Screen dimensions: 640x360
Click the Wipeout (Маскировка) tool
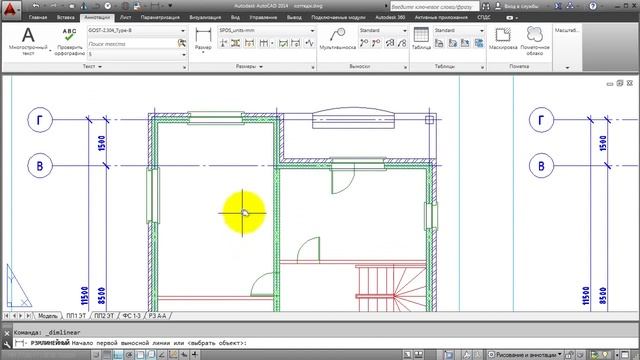(503, 39)
